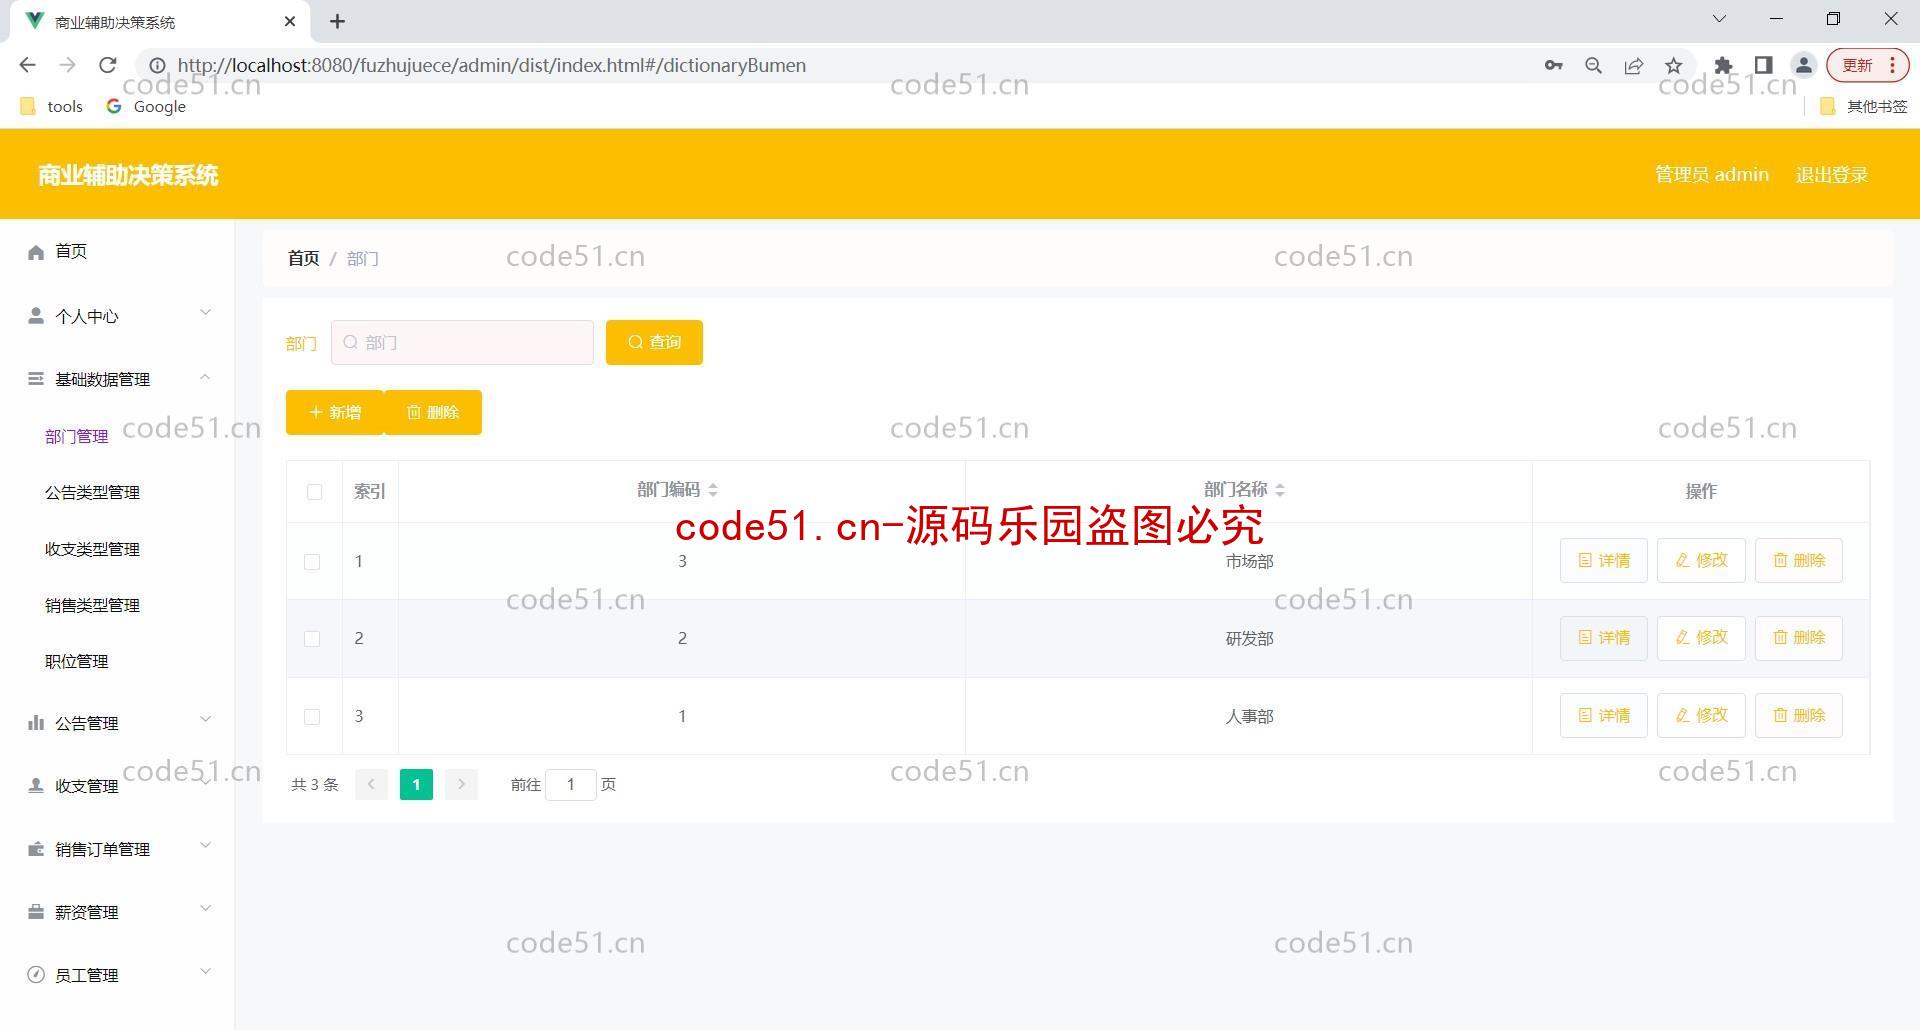This screenshot has height=1030, width=1920.
Task: Sort by 部门名称 column arrows
Action: click(x=1280, y=490)
